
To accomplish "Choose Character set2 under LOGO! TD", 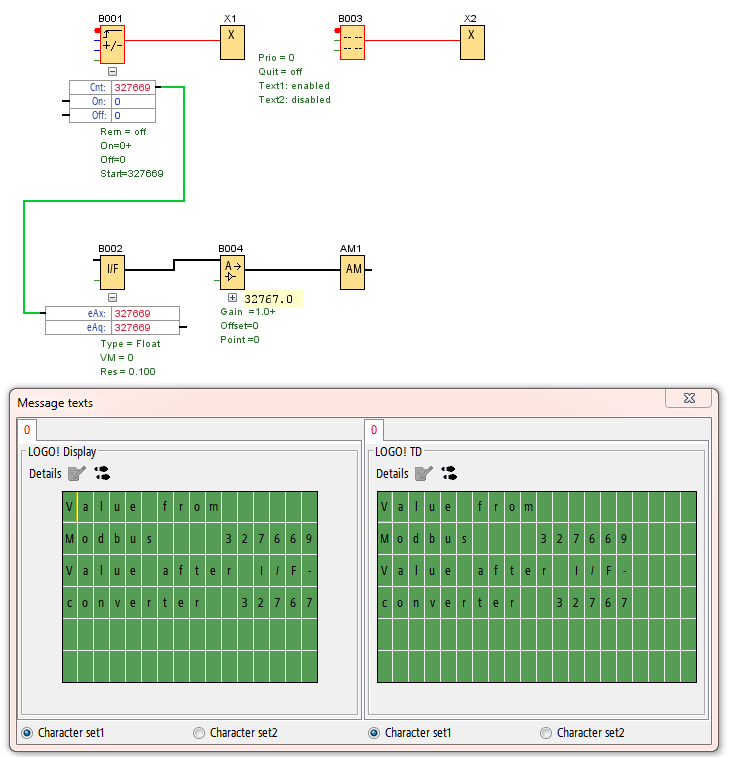I will [x=546, y=733].
